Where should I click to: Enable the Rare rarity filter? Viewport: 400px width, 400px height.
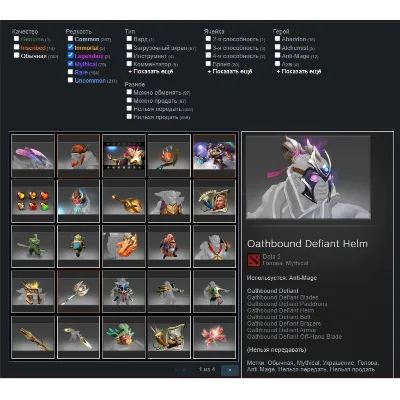click(70, 72)
